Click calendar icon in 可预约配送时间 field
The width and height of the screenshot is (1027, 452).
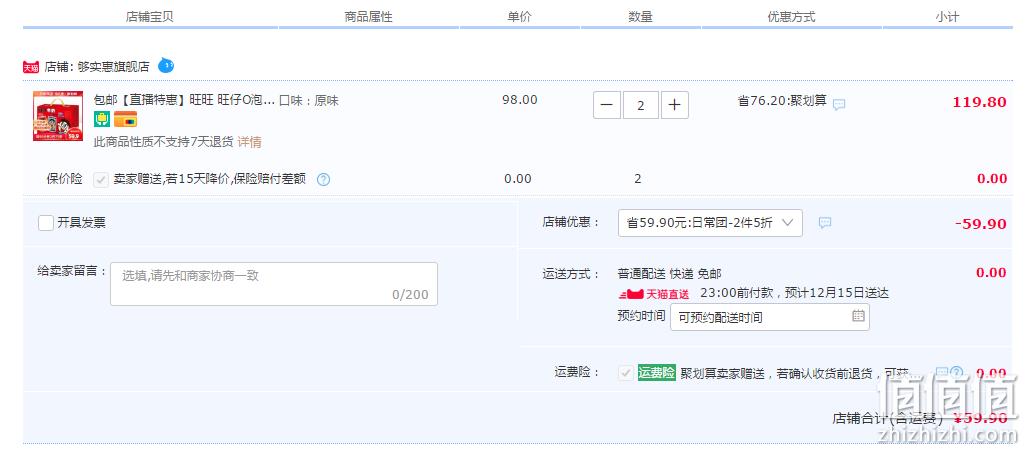coord(858,316)
